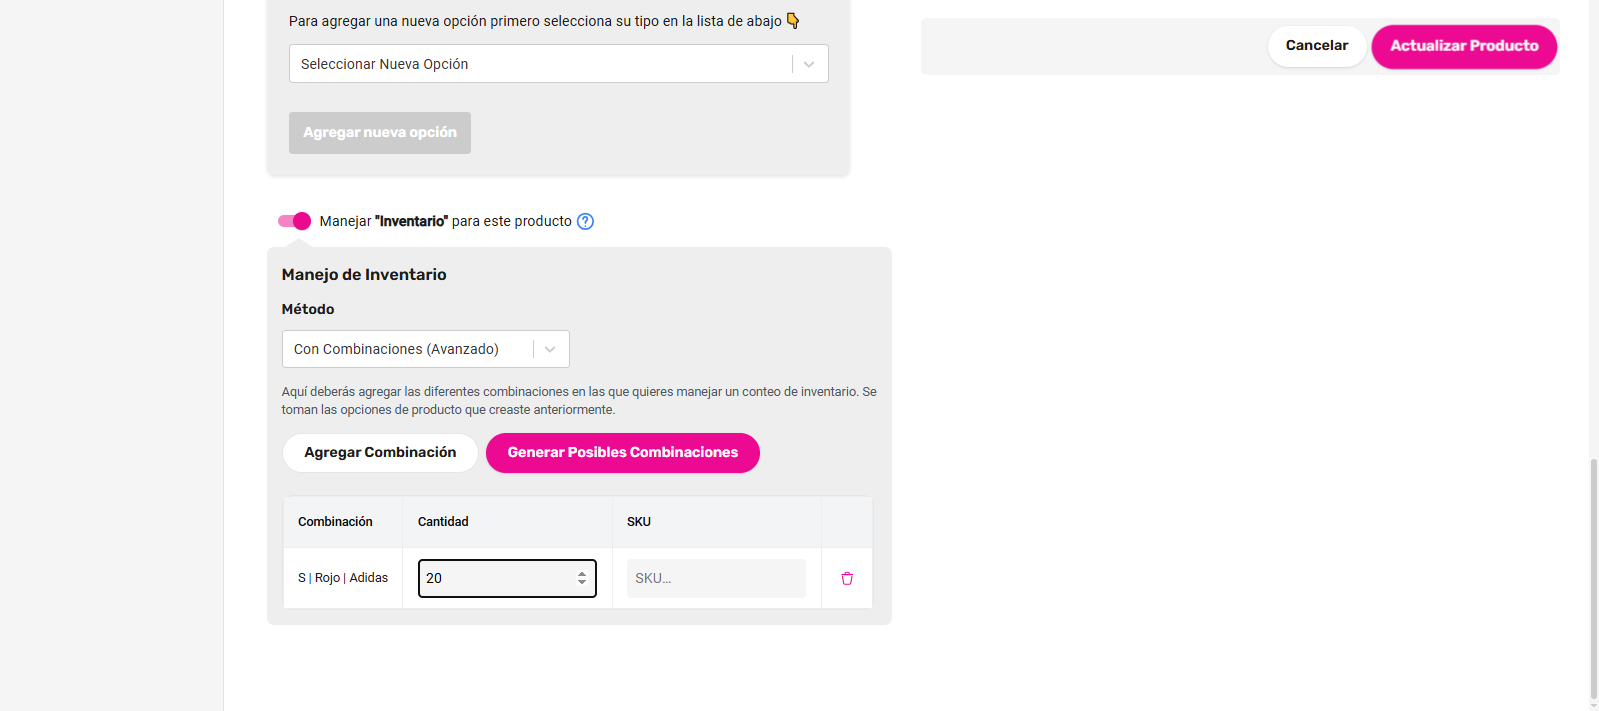Open the tooltip via the Inventario help icon

(585, 221)
